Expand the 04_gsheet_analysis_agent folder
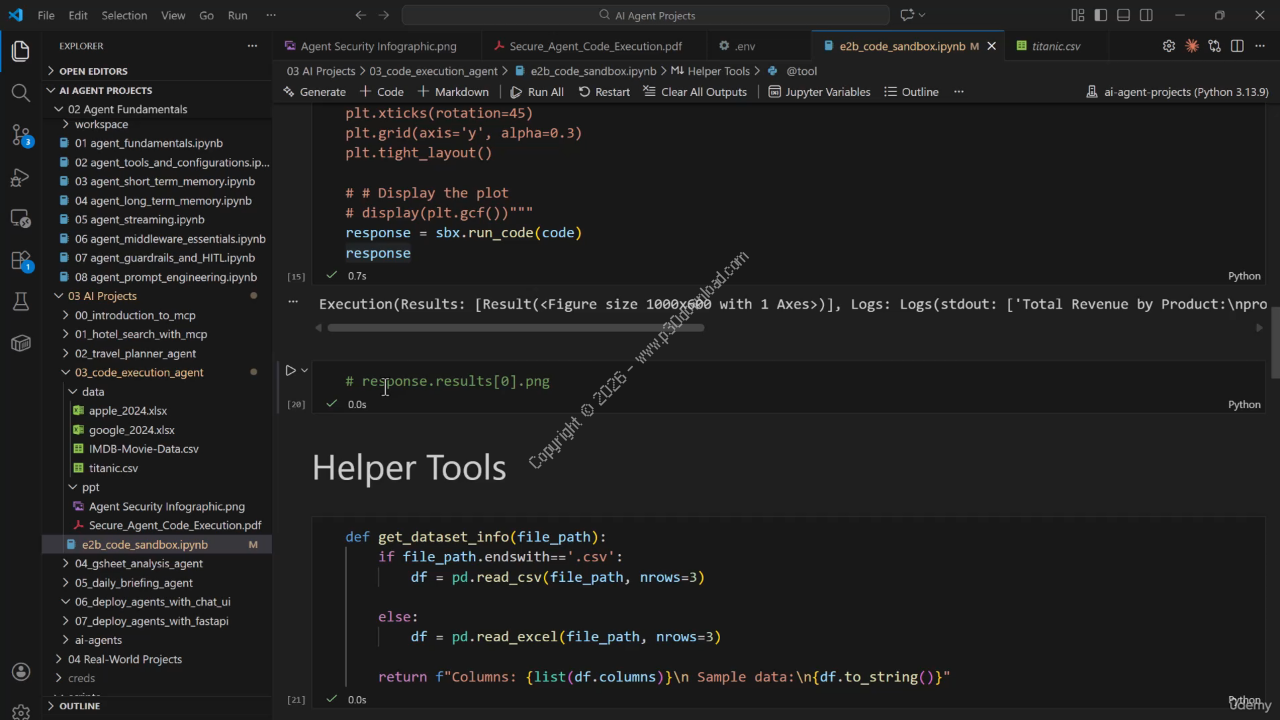The image size is (1280, 720). 138,563
